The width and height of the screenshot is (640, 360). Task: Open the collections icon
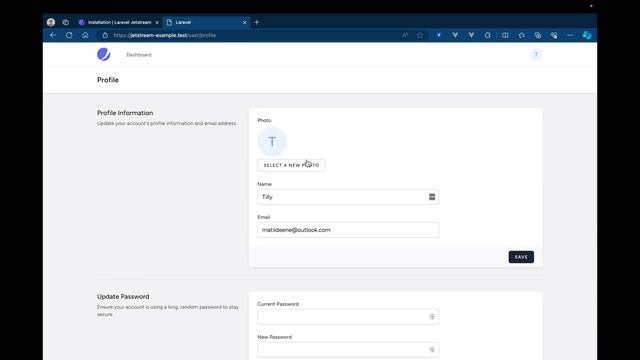click(538, 36)
